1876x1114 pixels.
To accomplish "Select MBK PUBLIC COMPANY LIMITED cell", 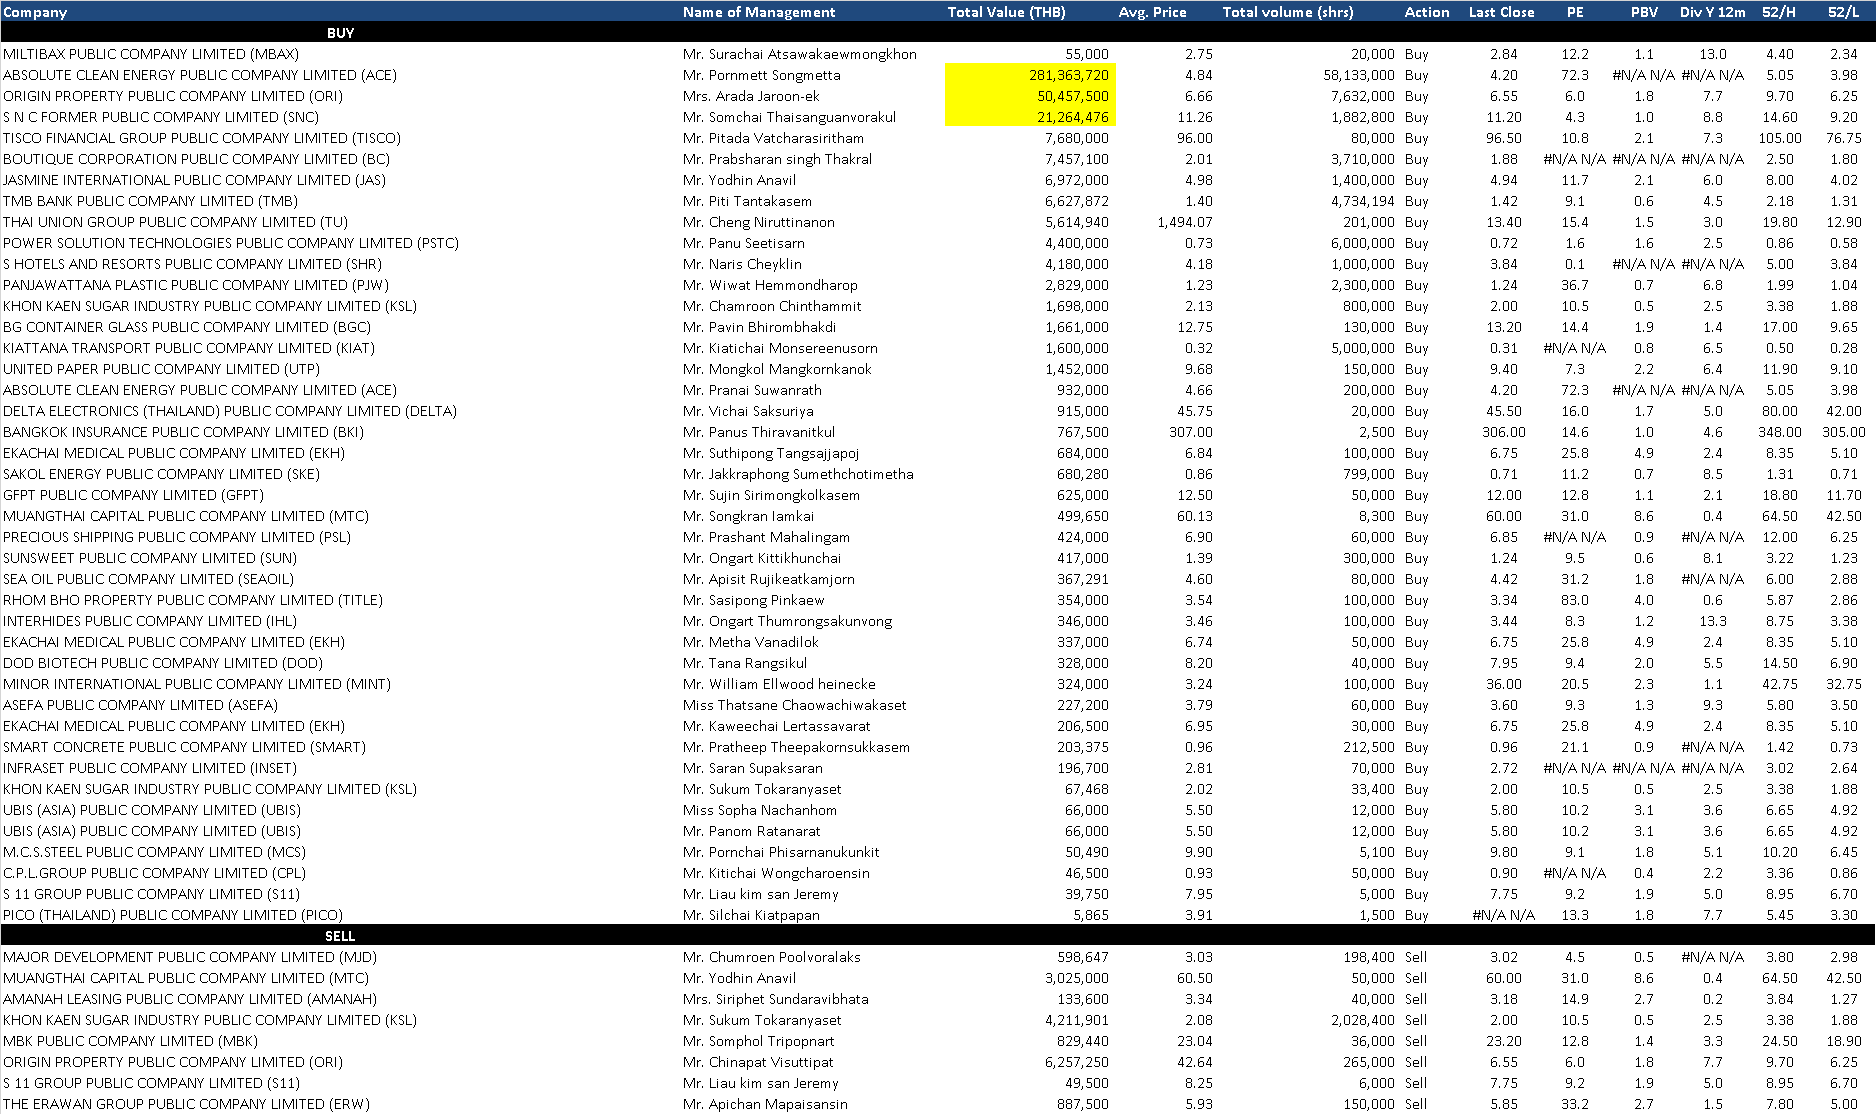I will [x=130, y=1041].
